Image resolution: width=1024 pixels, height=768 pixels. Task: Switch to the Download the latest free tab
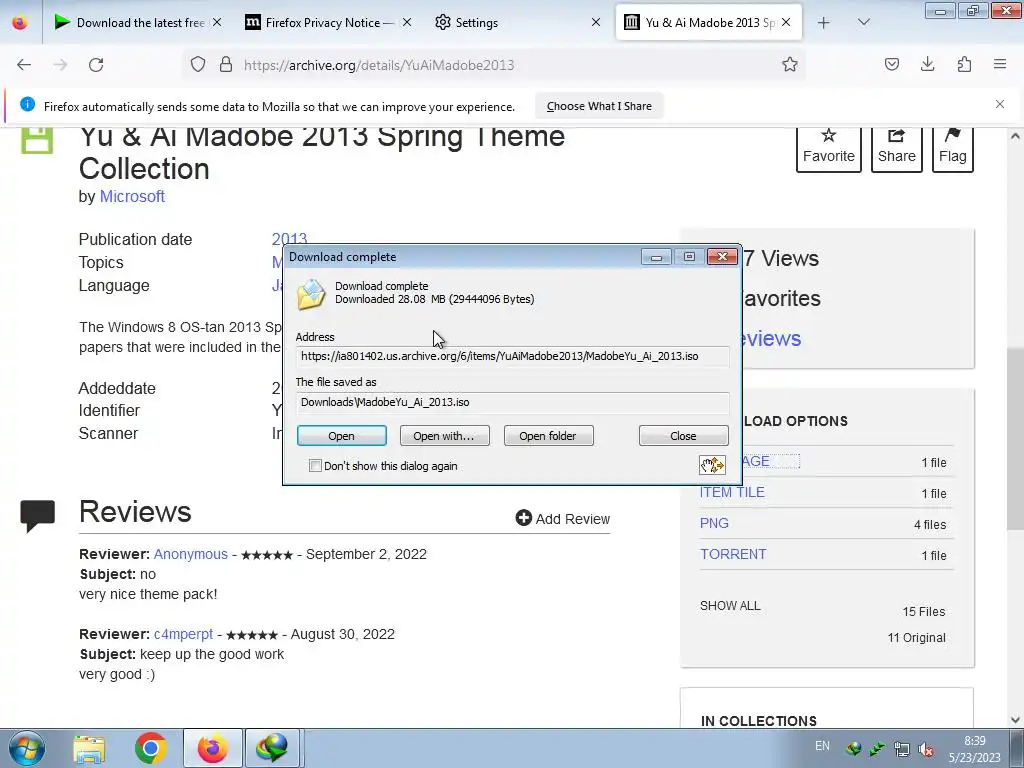pyautogui.click(x=138, y=23)
